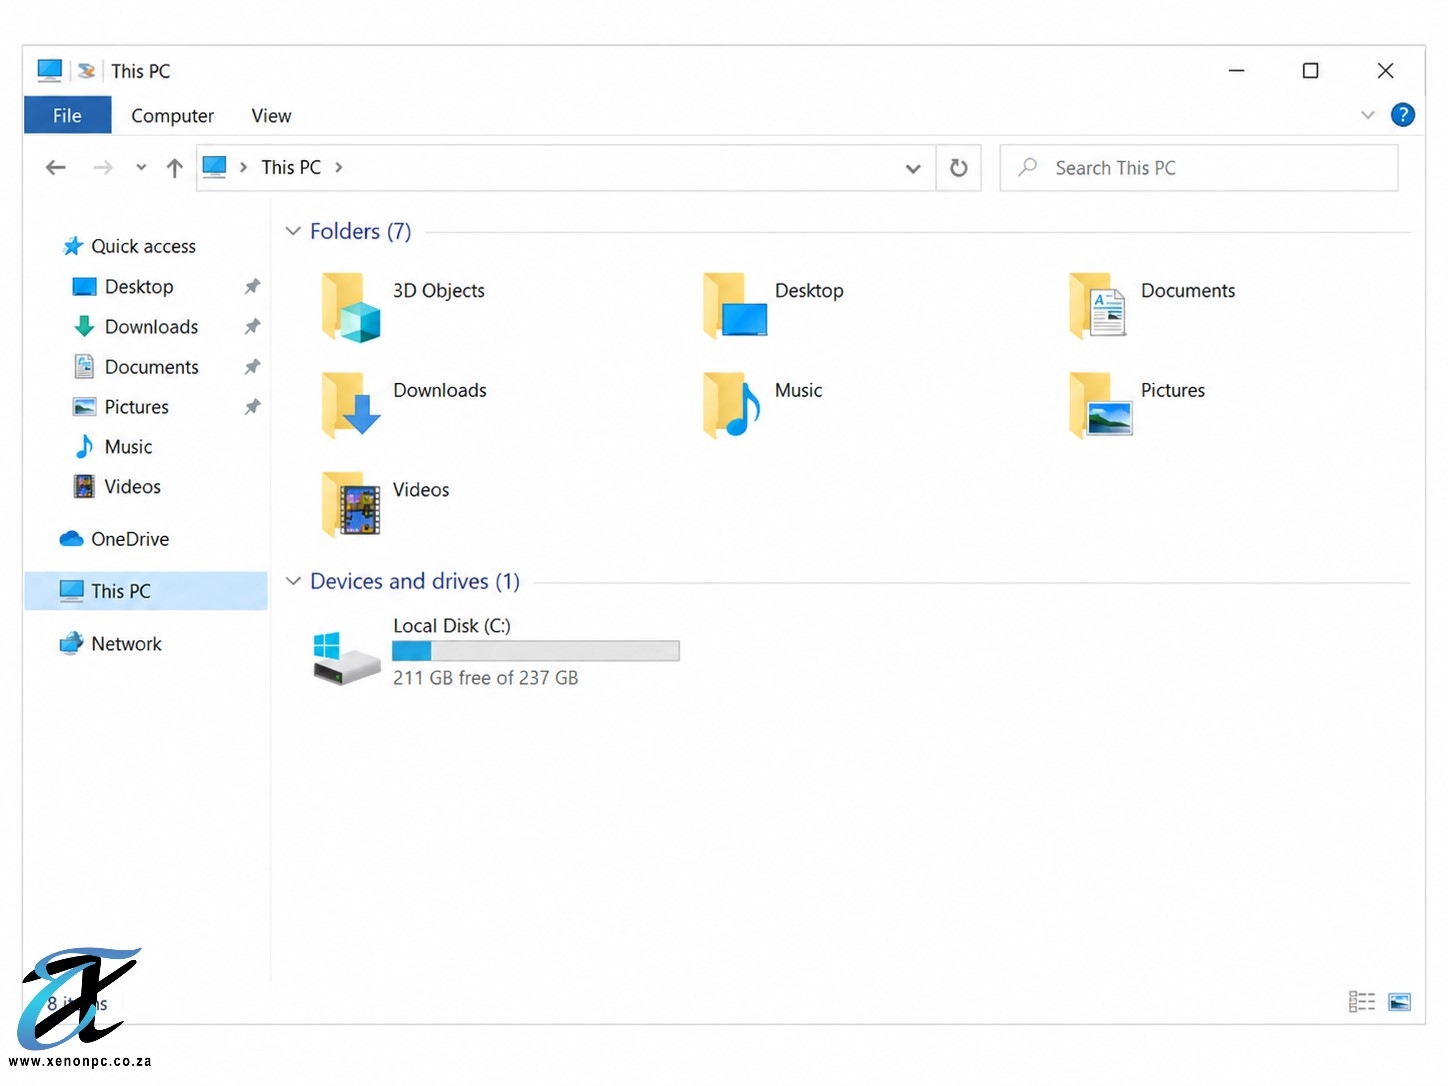The height and width of the screenshot is (1086, 1448).
Task: Open the Computer ribbon tab
Action: [172, 116]
